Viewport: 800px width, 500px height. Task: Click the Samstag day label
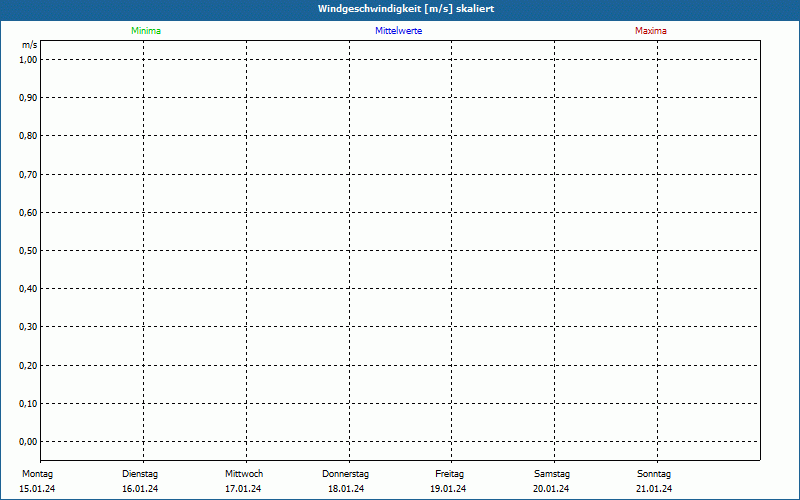pos(551,474)
